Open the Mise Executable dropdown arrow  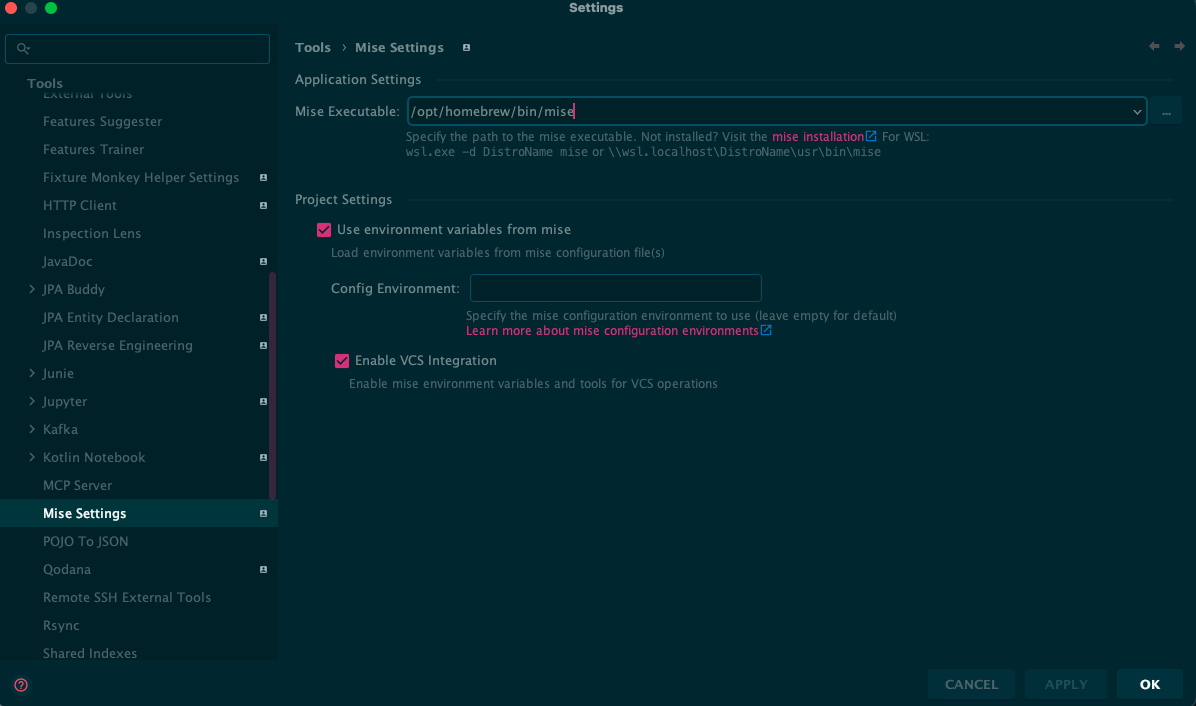pyautogui.click(x=1137, y=112)
